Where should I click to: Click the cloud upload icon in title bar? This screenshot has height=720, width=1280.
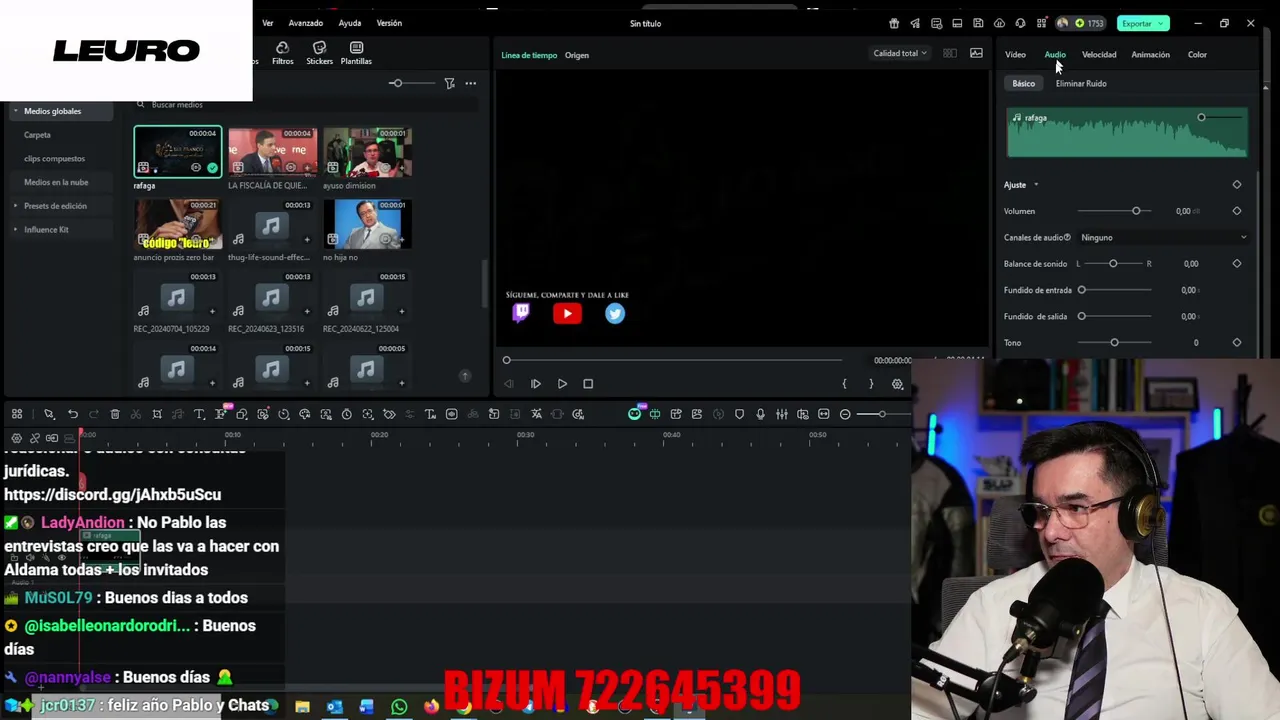click(x=998, y=23)
